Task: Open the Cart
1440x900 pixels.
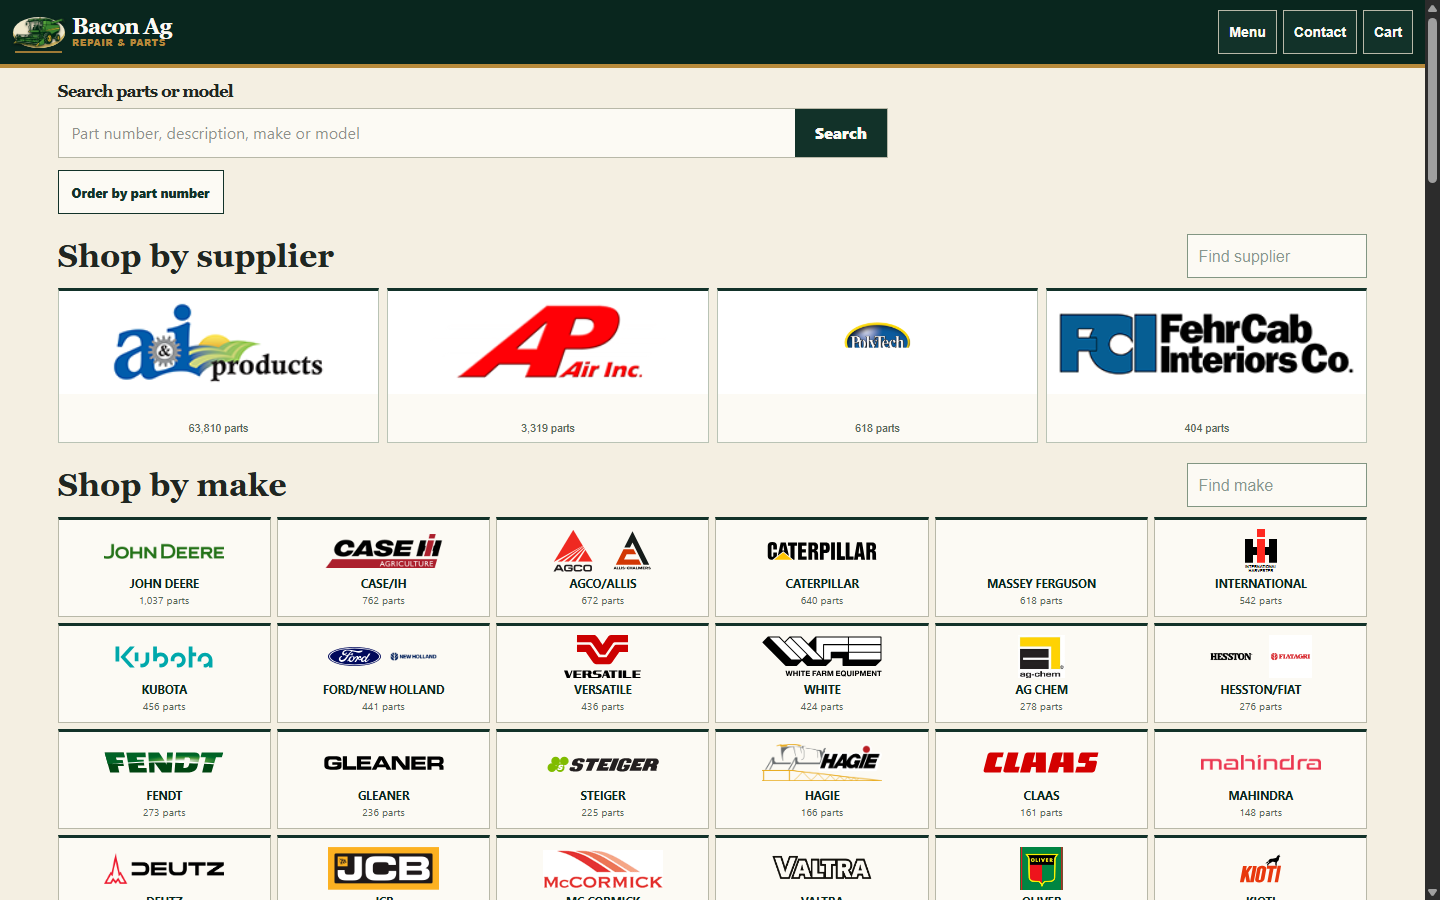Action: [x=1388, y=32]
